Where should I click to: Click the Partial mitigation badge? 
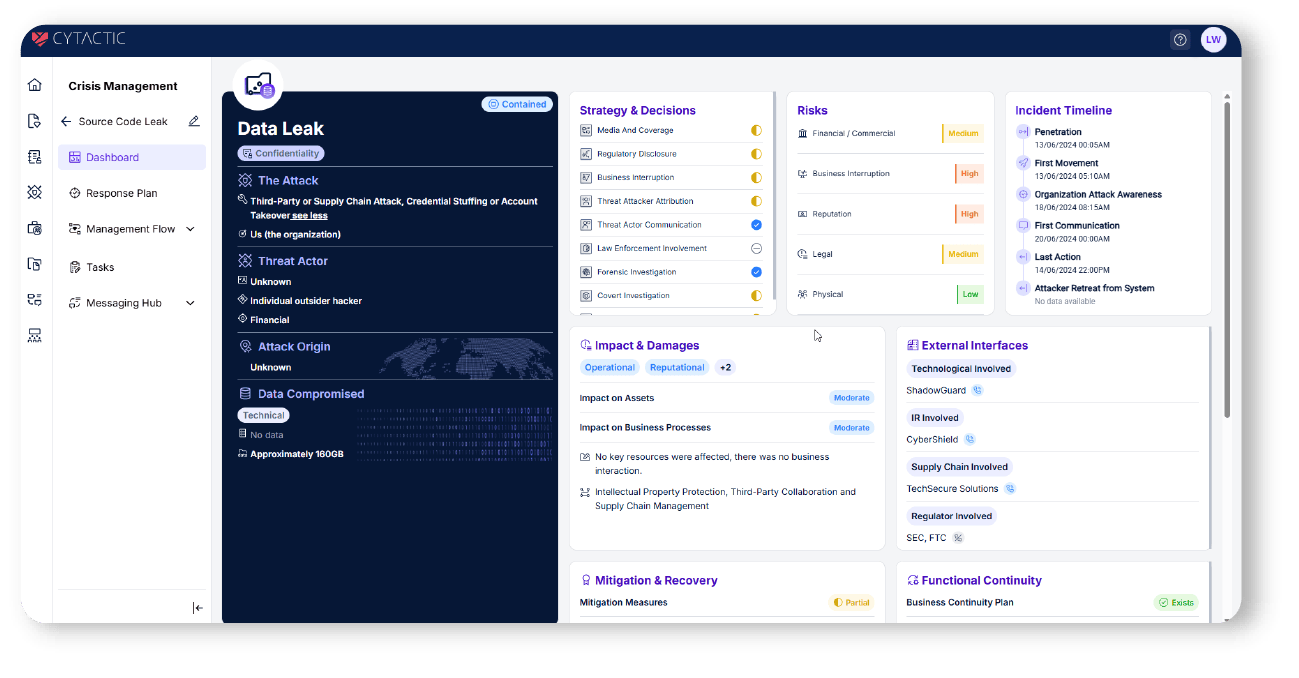coord(852,602)
